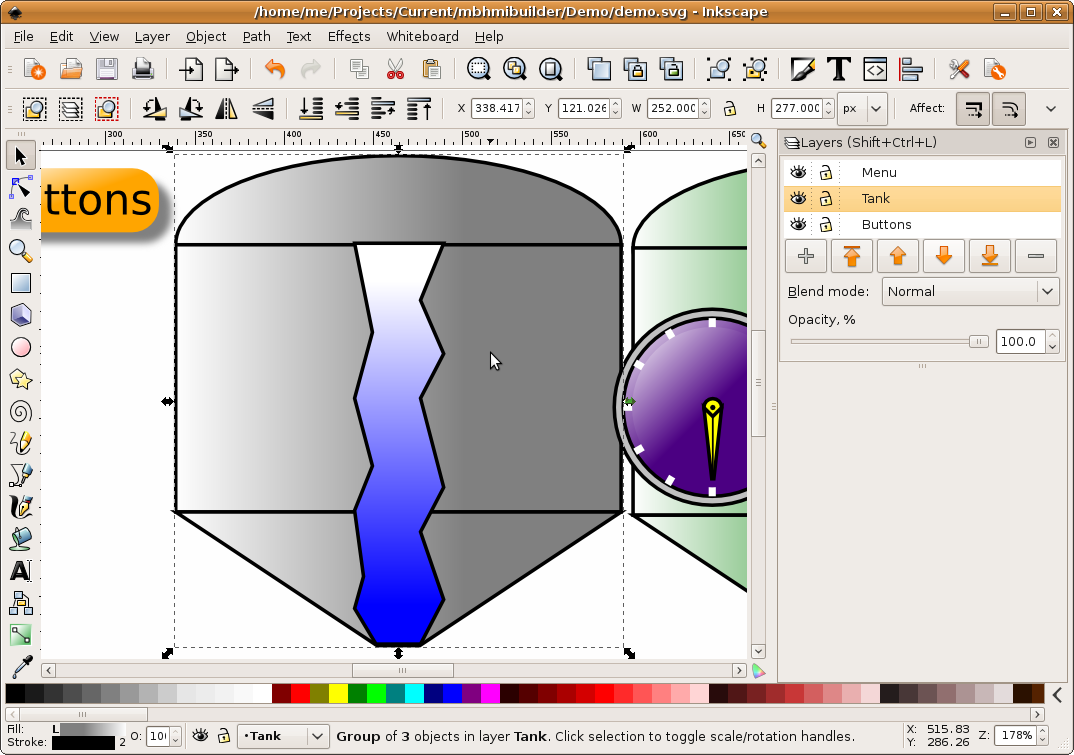Select the Text tool in toolbox
This screenshot has height=755, width=1074.
pyautogui.click(x=21, y=571)
